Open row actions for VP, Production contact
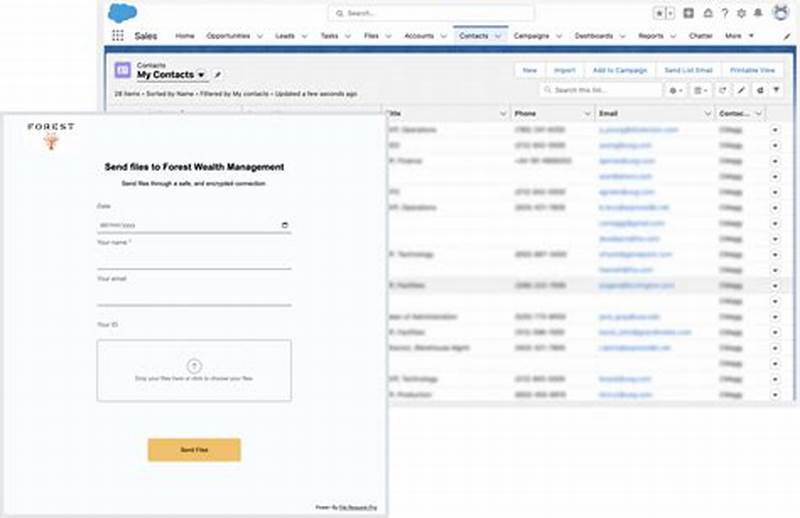The height and width of the screenshot is (518, 800). [x=775, y=395]
